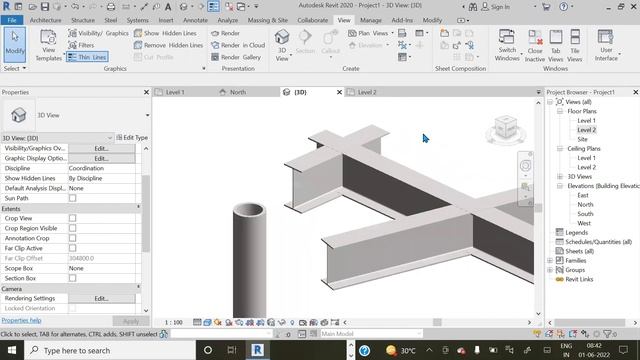
Task: Toggle Crop Region Visible checkbox
Action: point(72,228)
